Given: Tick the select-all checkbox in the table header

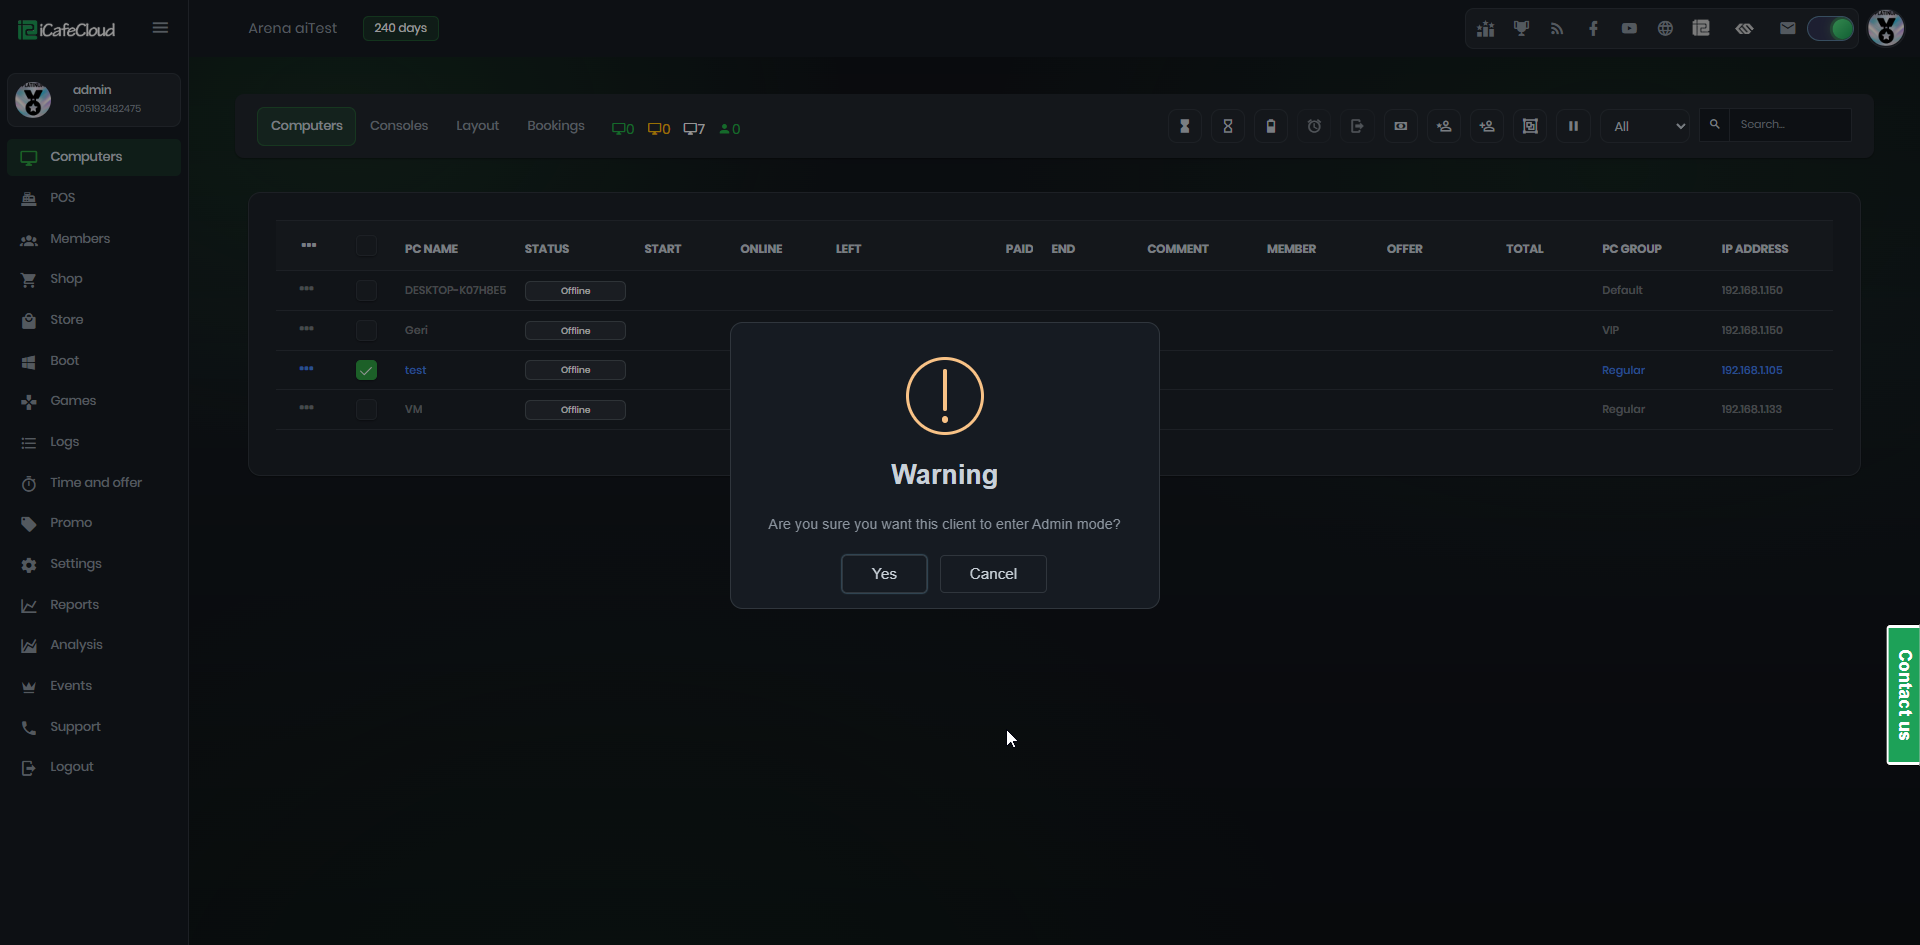Looking at the screenshot, I should pos(366,246).
